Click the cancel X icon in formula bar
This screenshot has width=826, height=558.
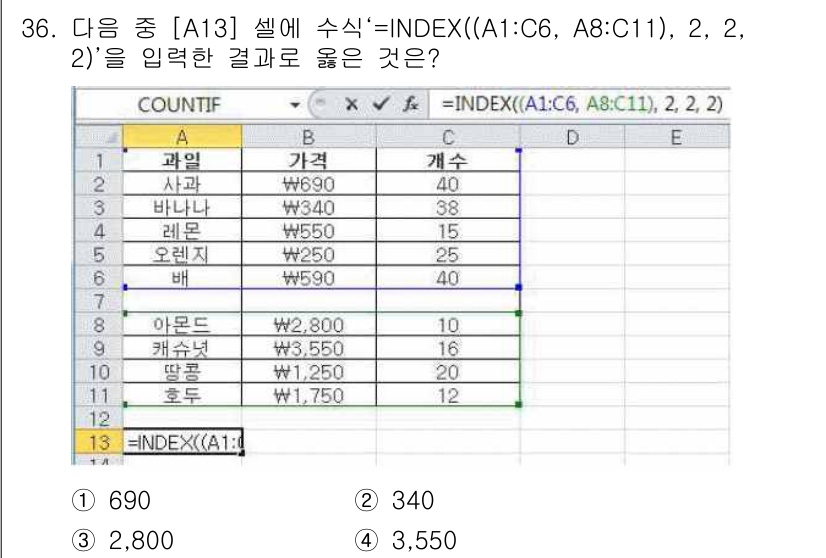tap(351, 104)
